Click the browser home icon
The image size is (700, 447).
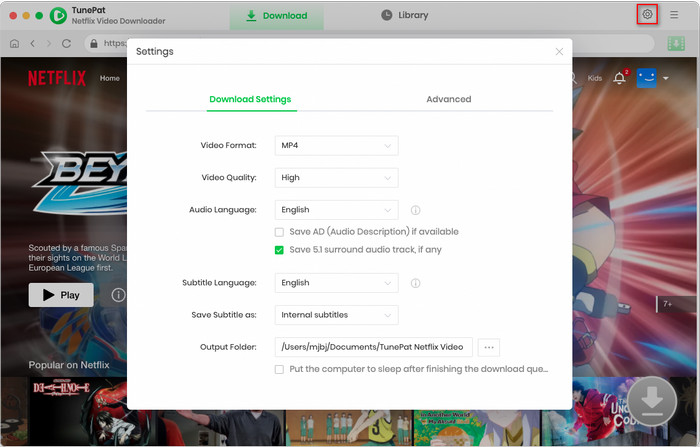point(15,44)
